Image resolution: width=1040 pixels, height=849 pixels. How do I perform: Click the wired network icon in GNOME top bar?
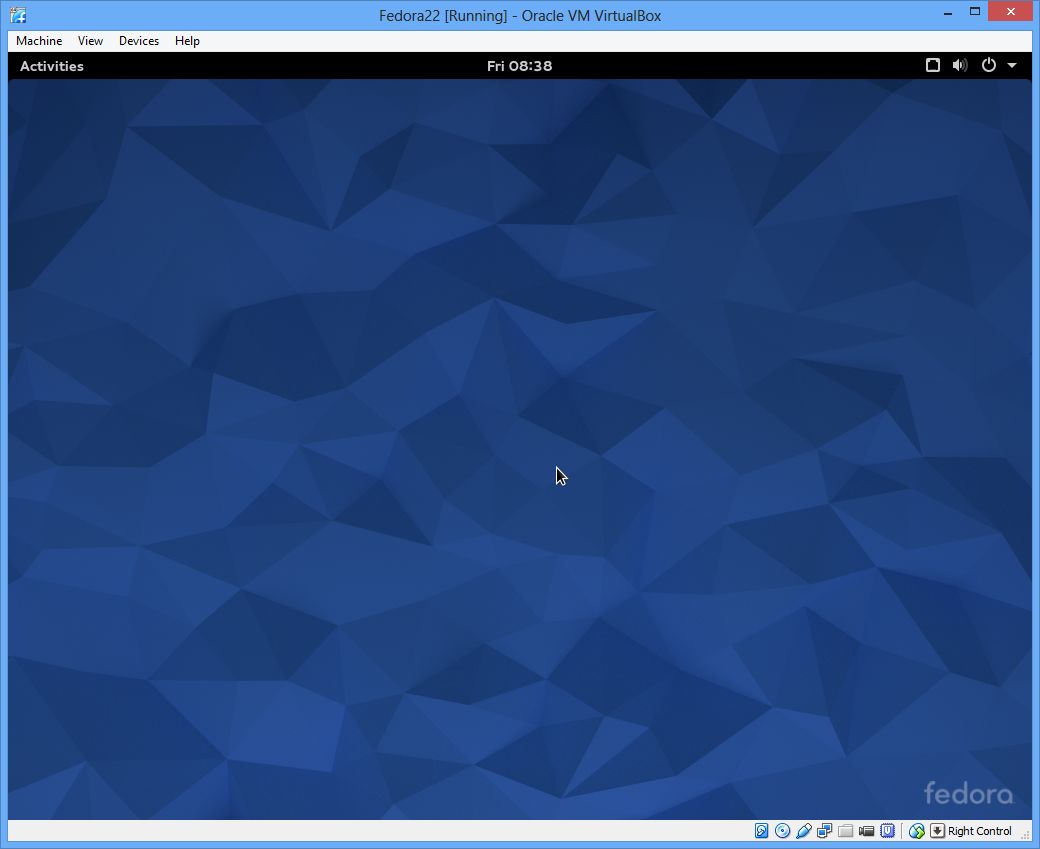point(933,65)
